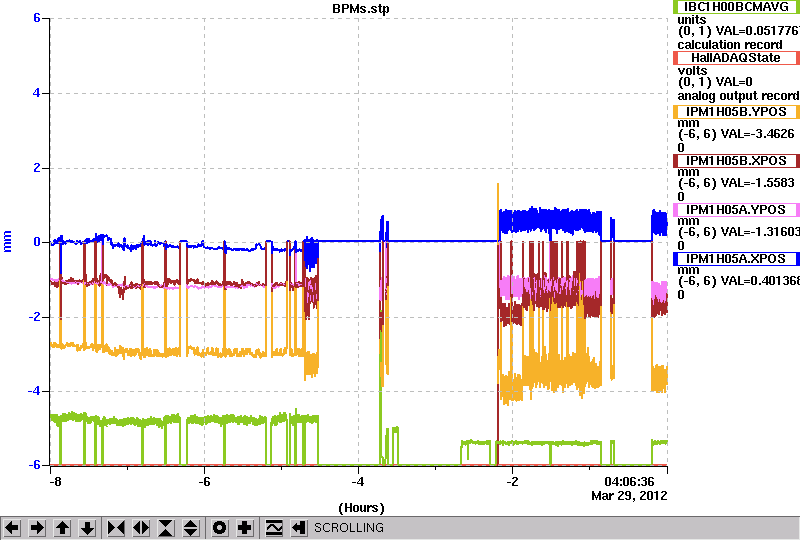Viewport: 800px width, 540px height.
Task: Zoom in horizontally using the inward triangles icon
Action: 116,528
